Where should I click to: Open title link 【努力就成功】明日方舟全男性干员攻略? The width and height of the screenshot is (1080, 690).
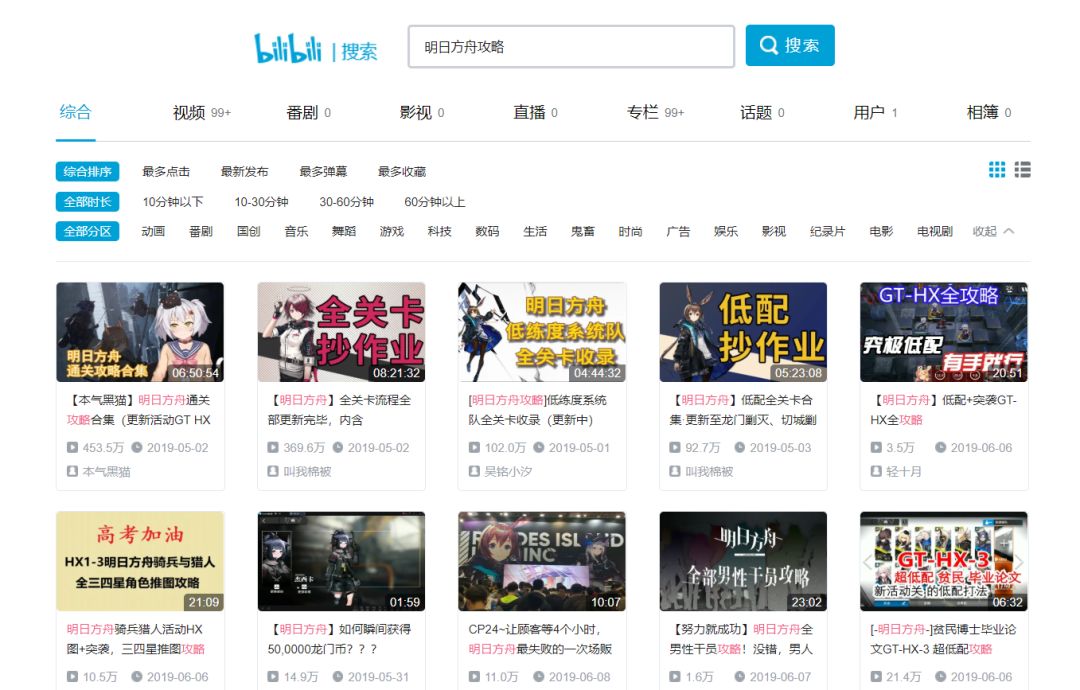click(741, 639)
